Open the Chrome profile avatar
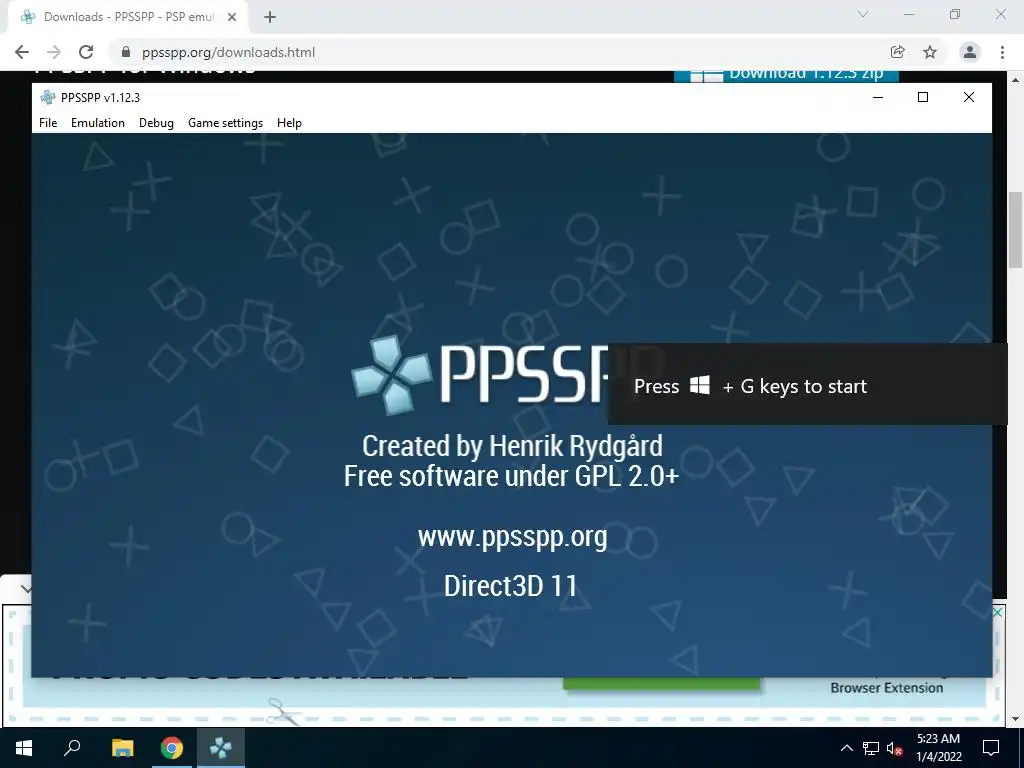Viewport: 1024px width, 768px height. point(970,52)
